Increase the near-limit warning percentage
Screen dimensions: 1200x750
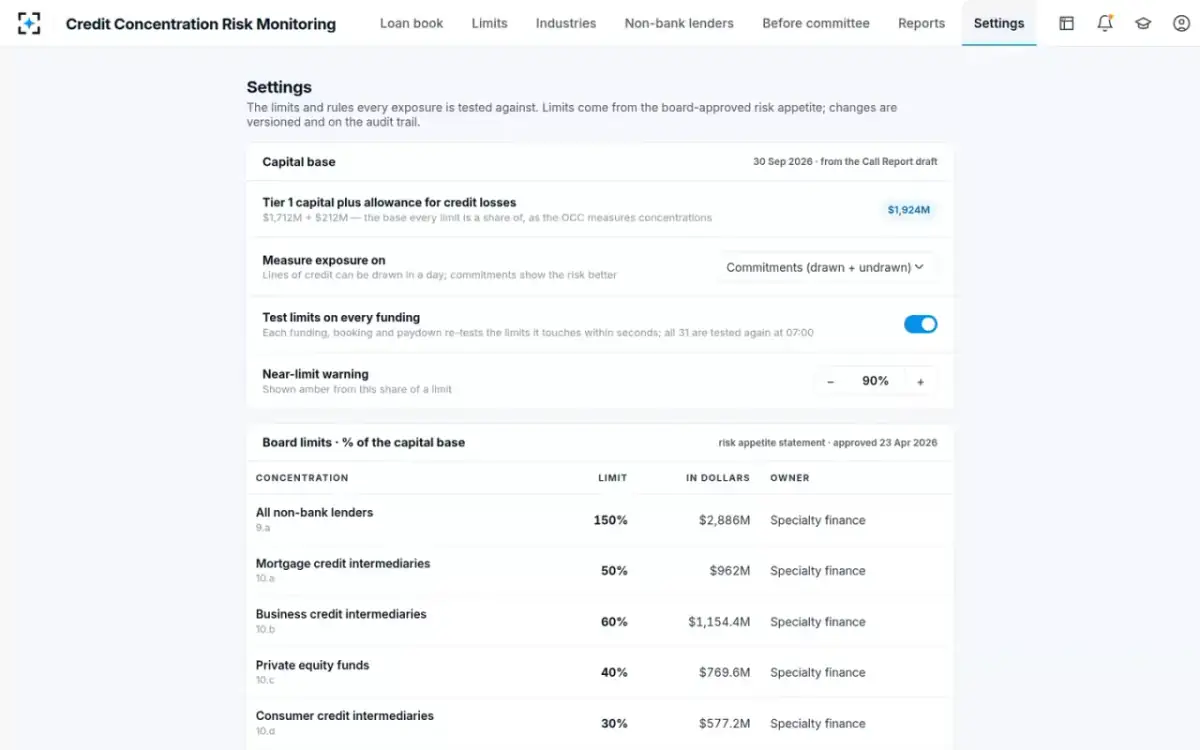pyautogui.click(x=921, y=381)
